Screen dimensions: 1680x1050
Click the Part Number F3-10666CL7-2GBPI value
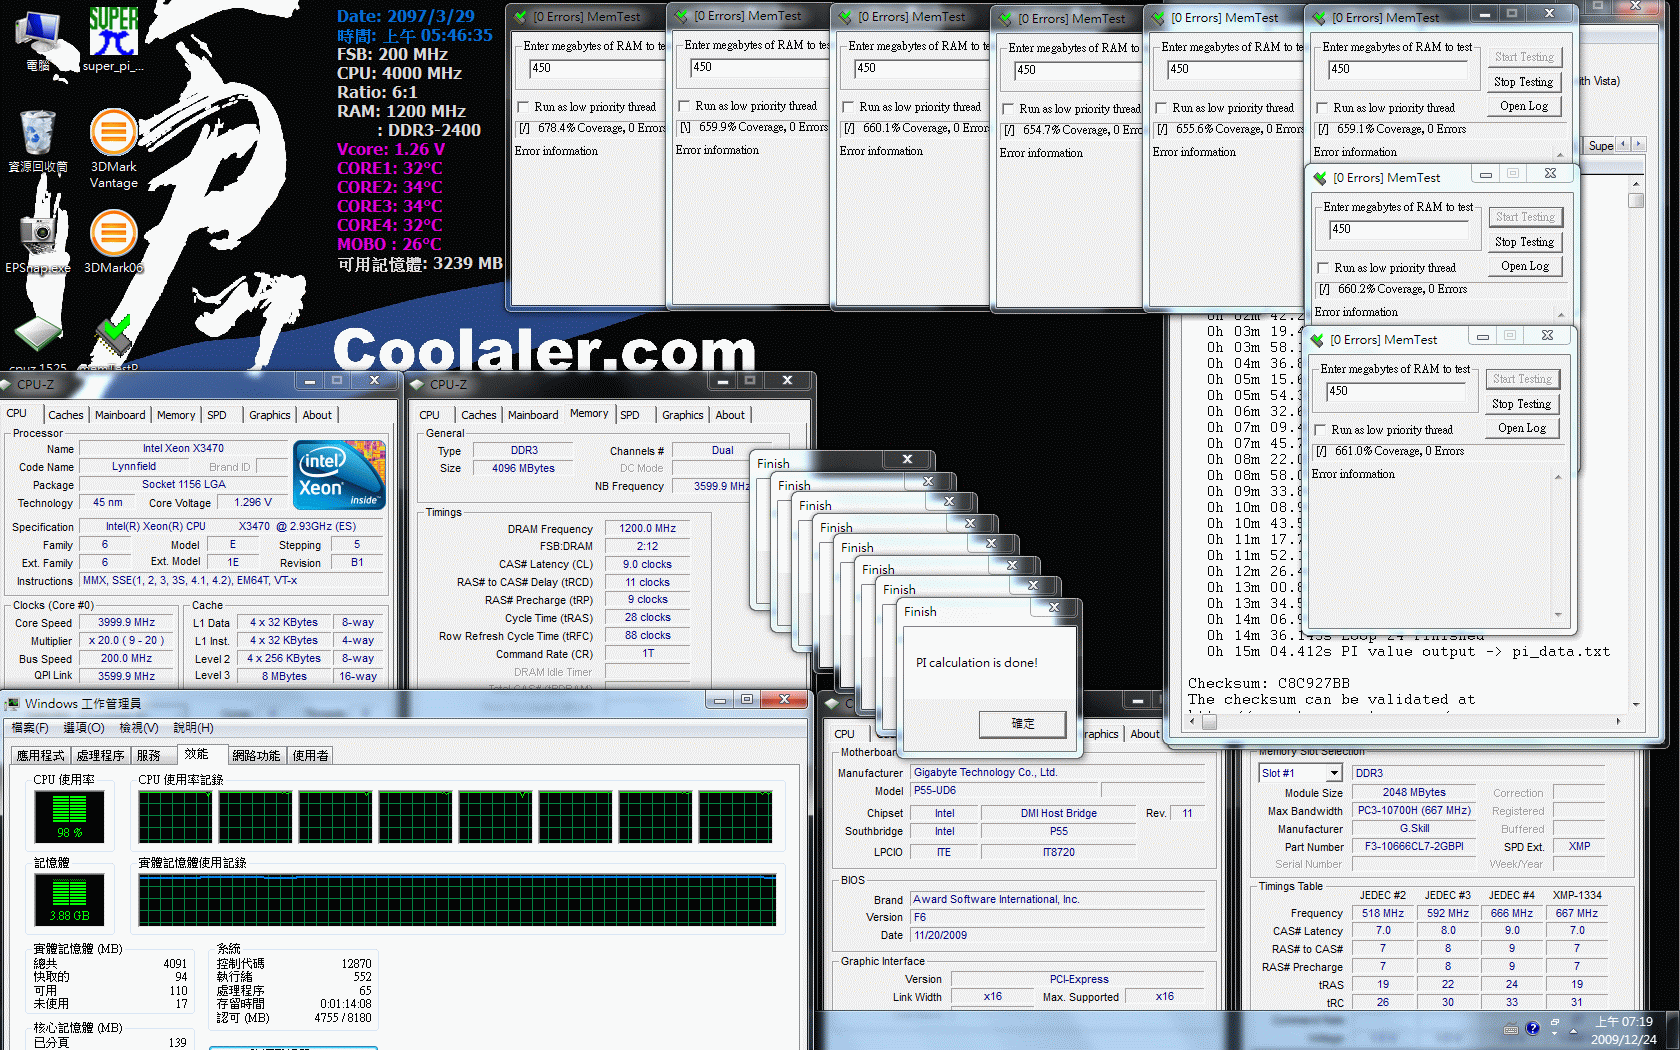[1414, 847]
